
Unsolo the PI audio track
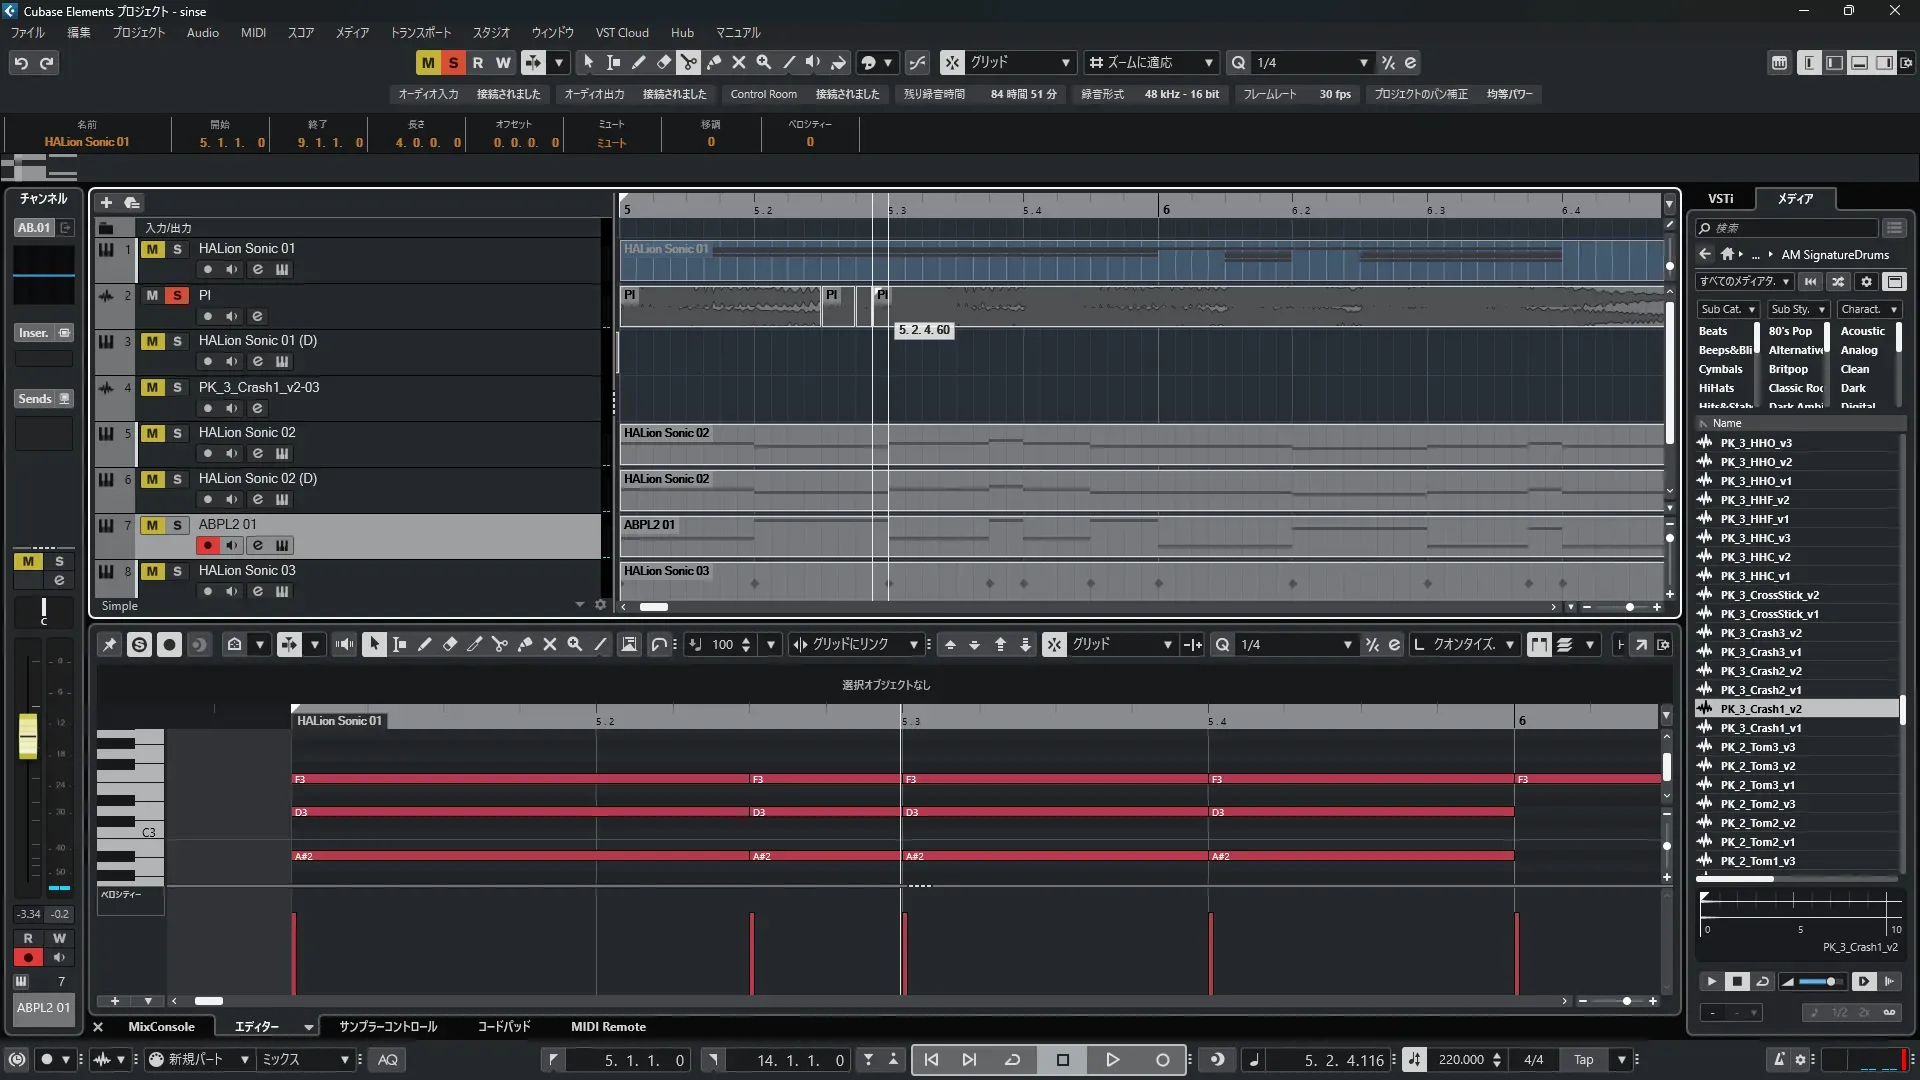pos(177,295)
